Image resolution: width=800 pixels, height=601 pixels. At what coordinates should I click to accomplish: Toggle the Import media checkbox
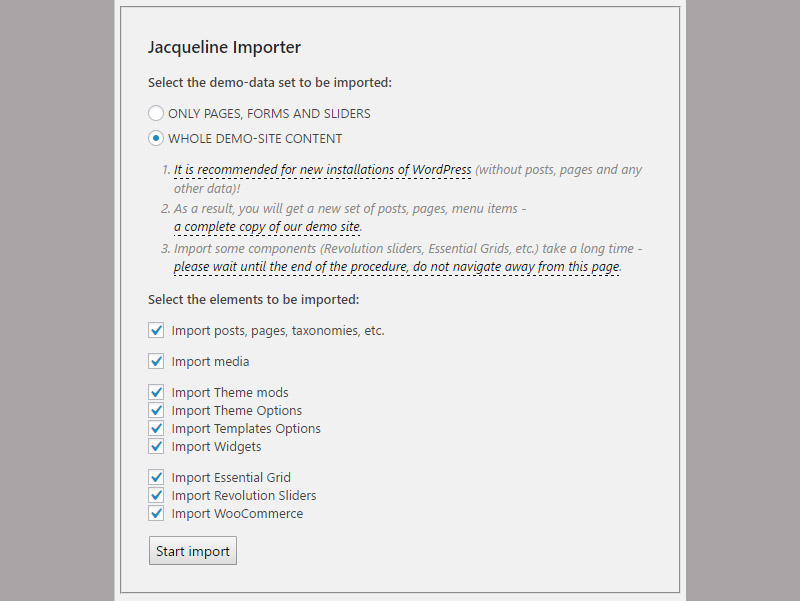click(x=156, y=361)
